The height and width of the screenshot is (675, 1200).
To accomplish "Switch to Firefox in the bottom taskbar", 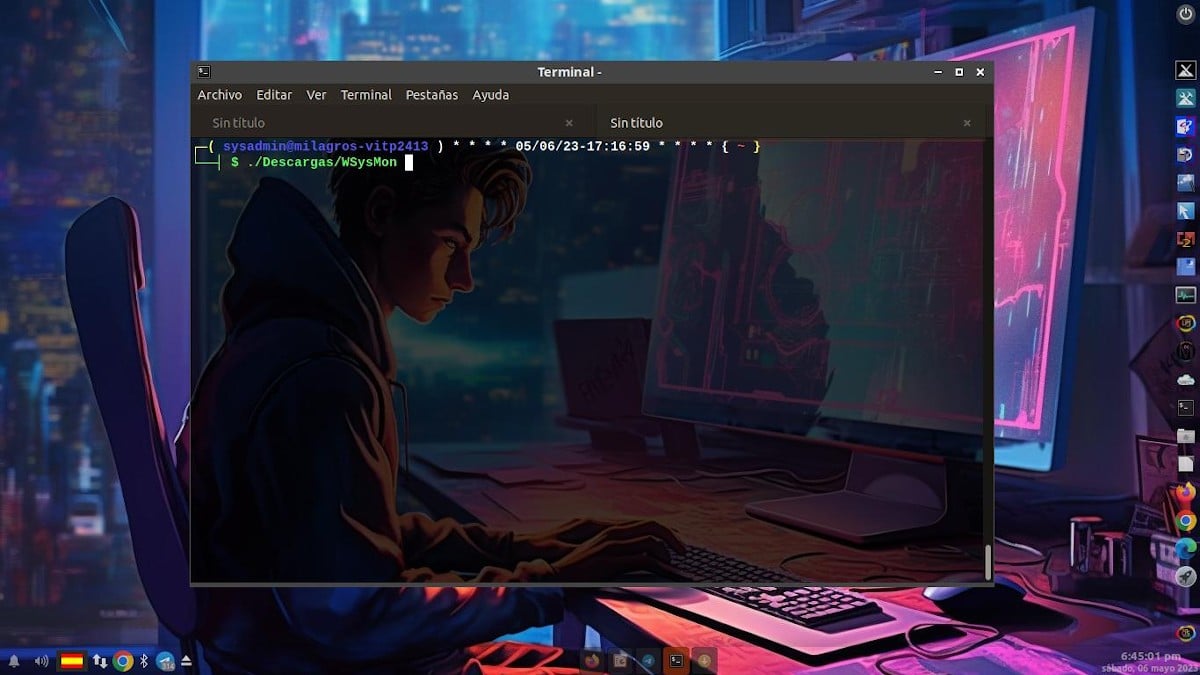I will point(593,660).
